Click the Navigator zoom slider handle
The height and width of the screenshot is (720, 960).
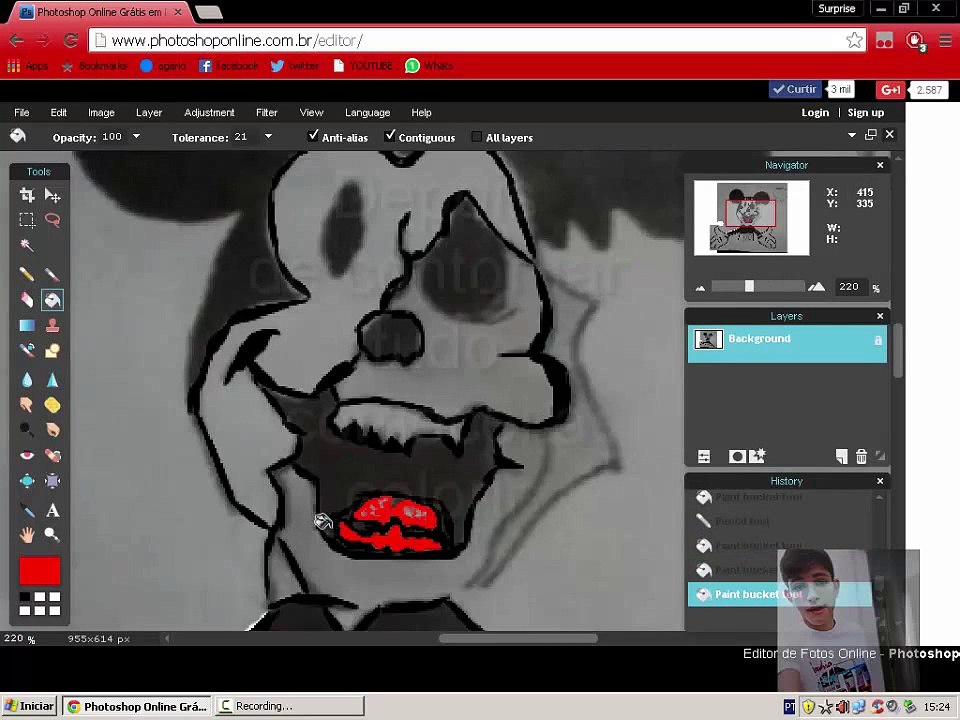(x=749, y=286)
